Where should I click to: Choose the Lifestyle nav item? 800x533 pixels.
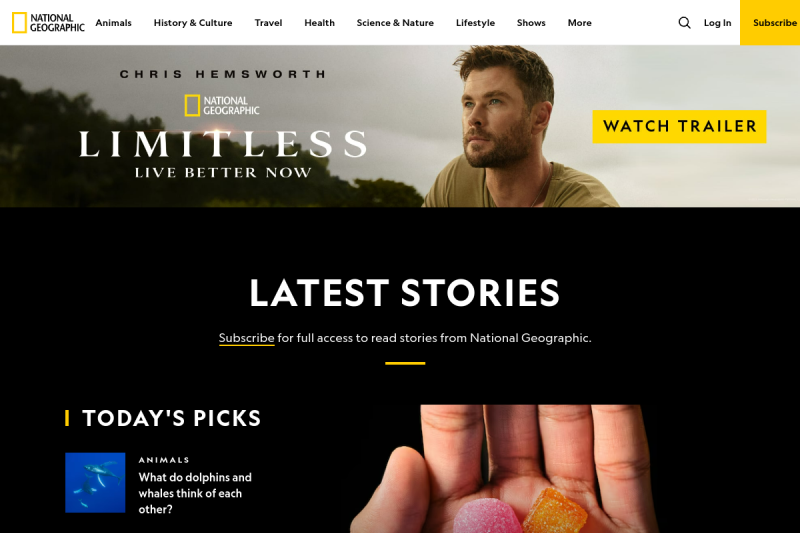[475, 23]
